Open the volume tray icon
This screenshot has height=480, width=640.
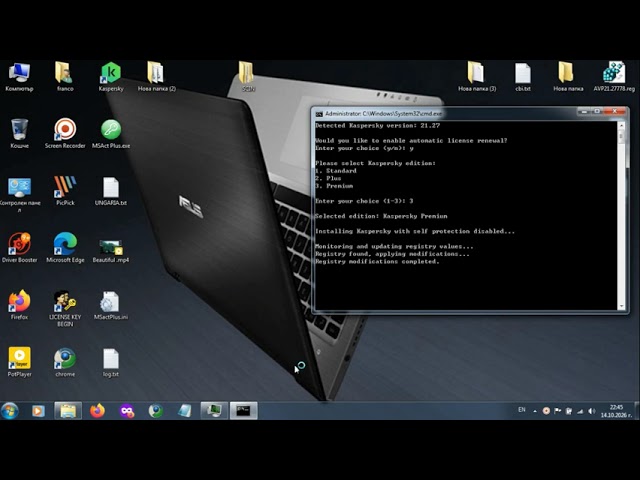tap(591, 411)
